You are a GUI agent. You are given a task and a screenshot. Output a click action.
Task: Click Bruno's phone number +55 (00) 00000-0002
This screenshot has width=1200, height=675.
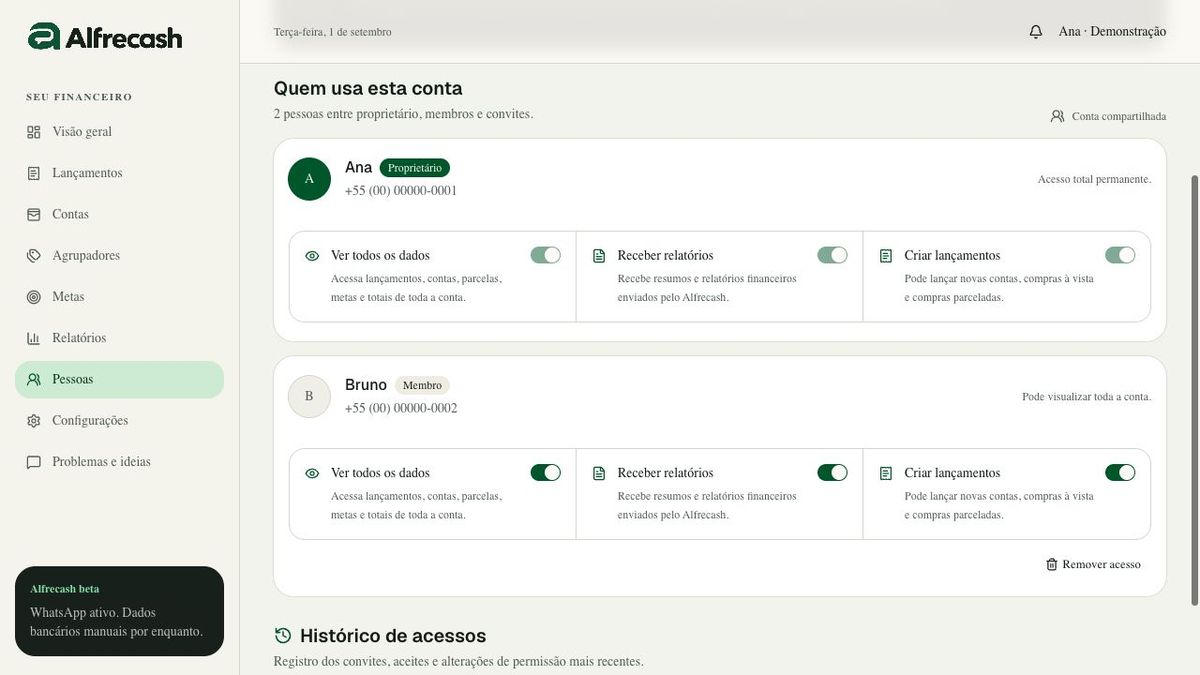click(x=401, y=408)
